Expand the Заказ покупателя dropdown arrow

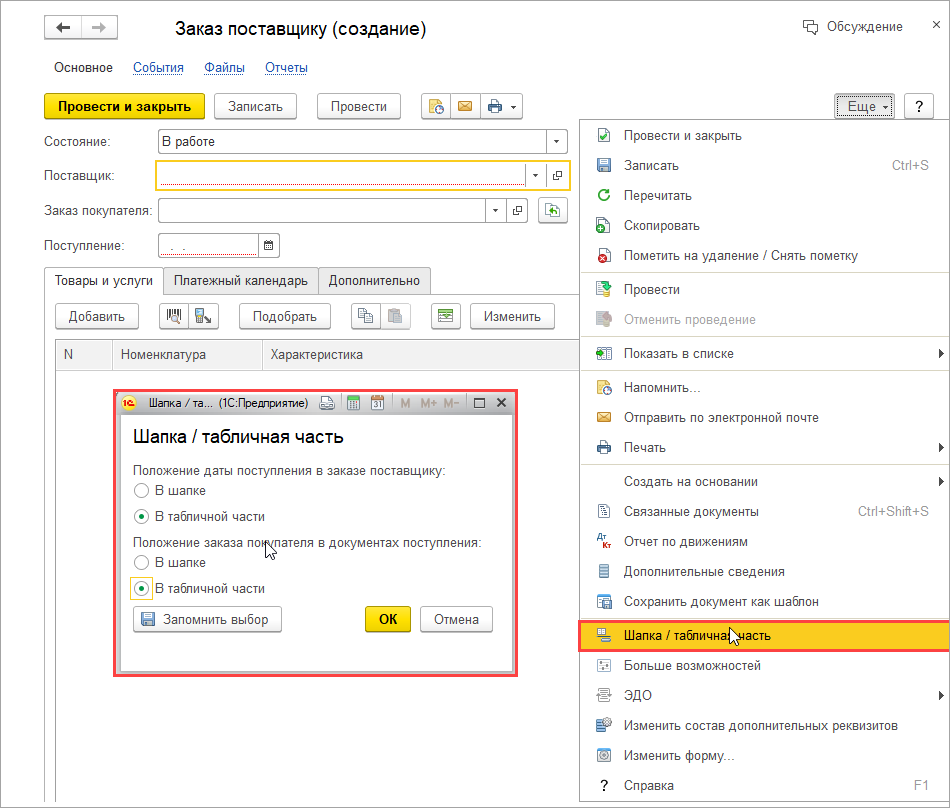[x=496, y=211]
